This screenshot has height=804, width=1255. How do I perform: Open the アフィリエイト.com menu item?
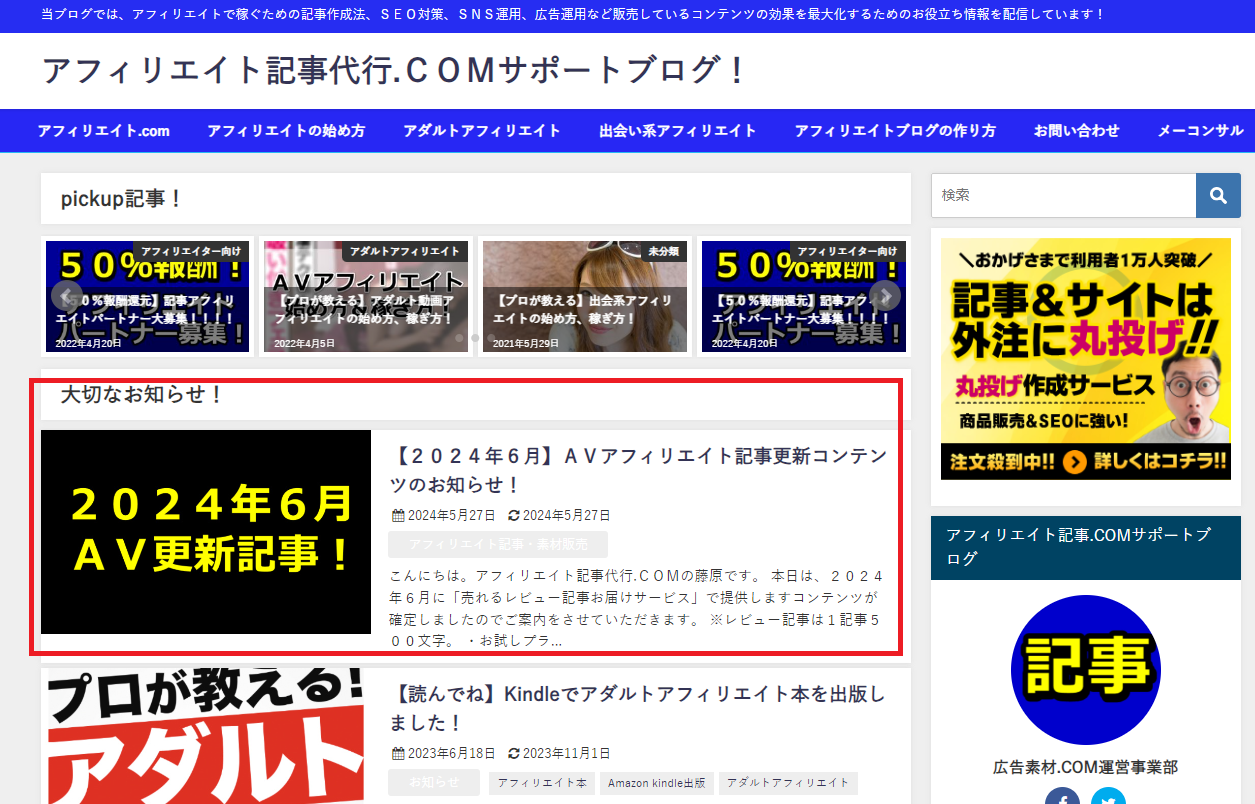coord(103,131)
